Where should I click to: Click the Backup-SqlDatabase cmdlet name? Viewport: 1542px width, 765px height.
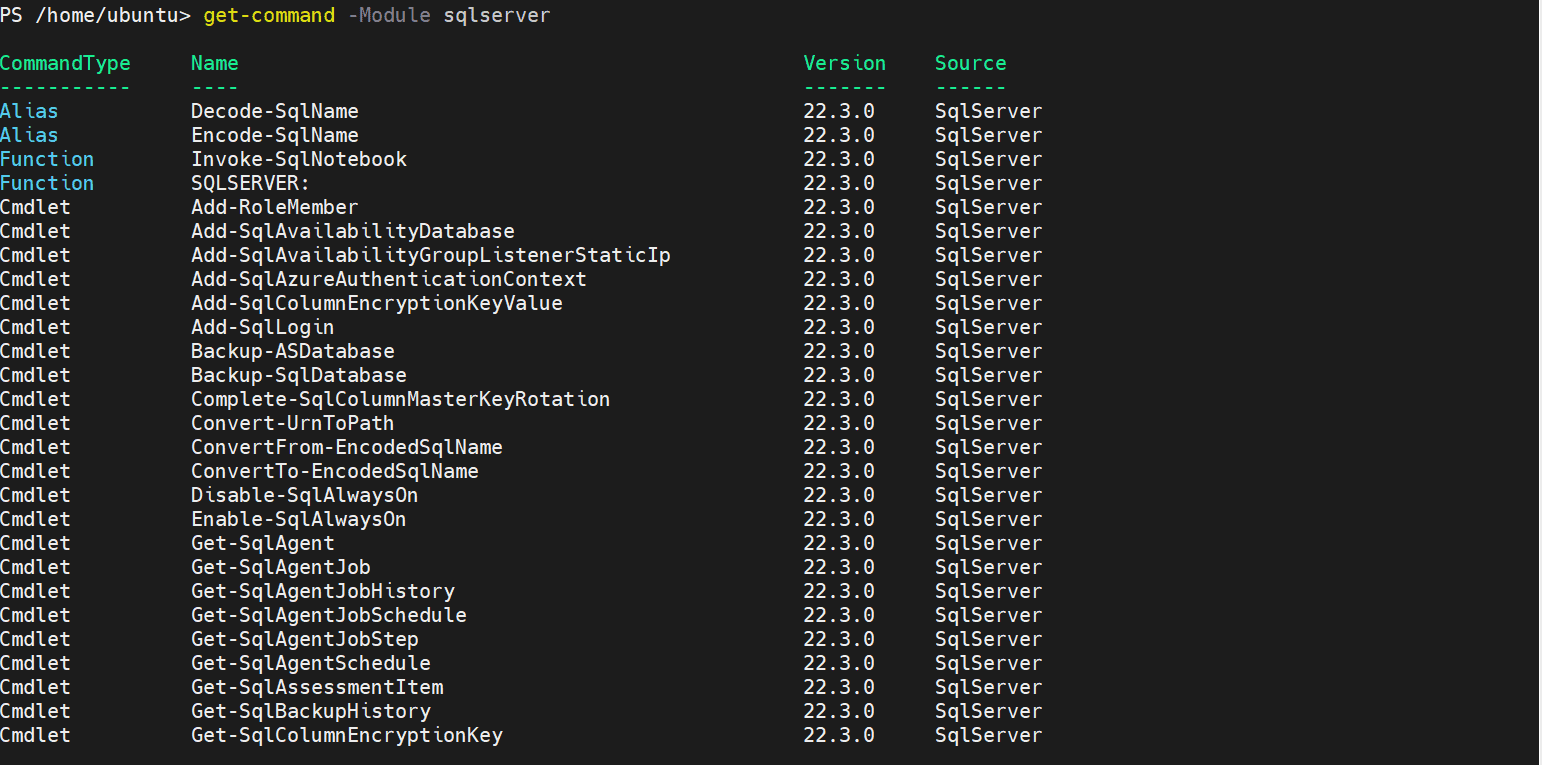point(299,375)
